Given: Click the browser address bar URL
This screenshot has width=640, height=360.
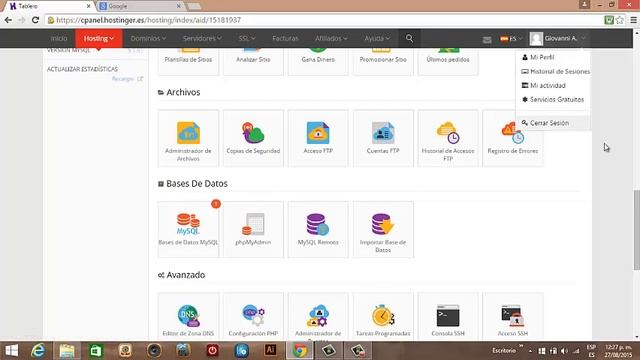Looking at the screenshot, I should tap(149, 20).
